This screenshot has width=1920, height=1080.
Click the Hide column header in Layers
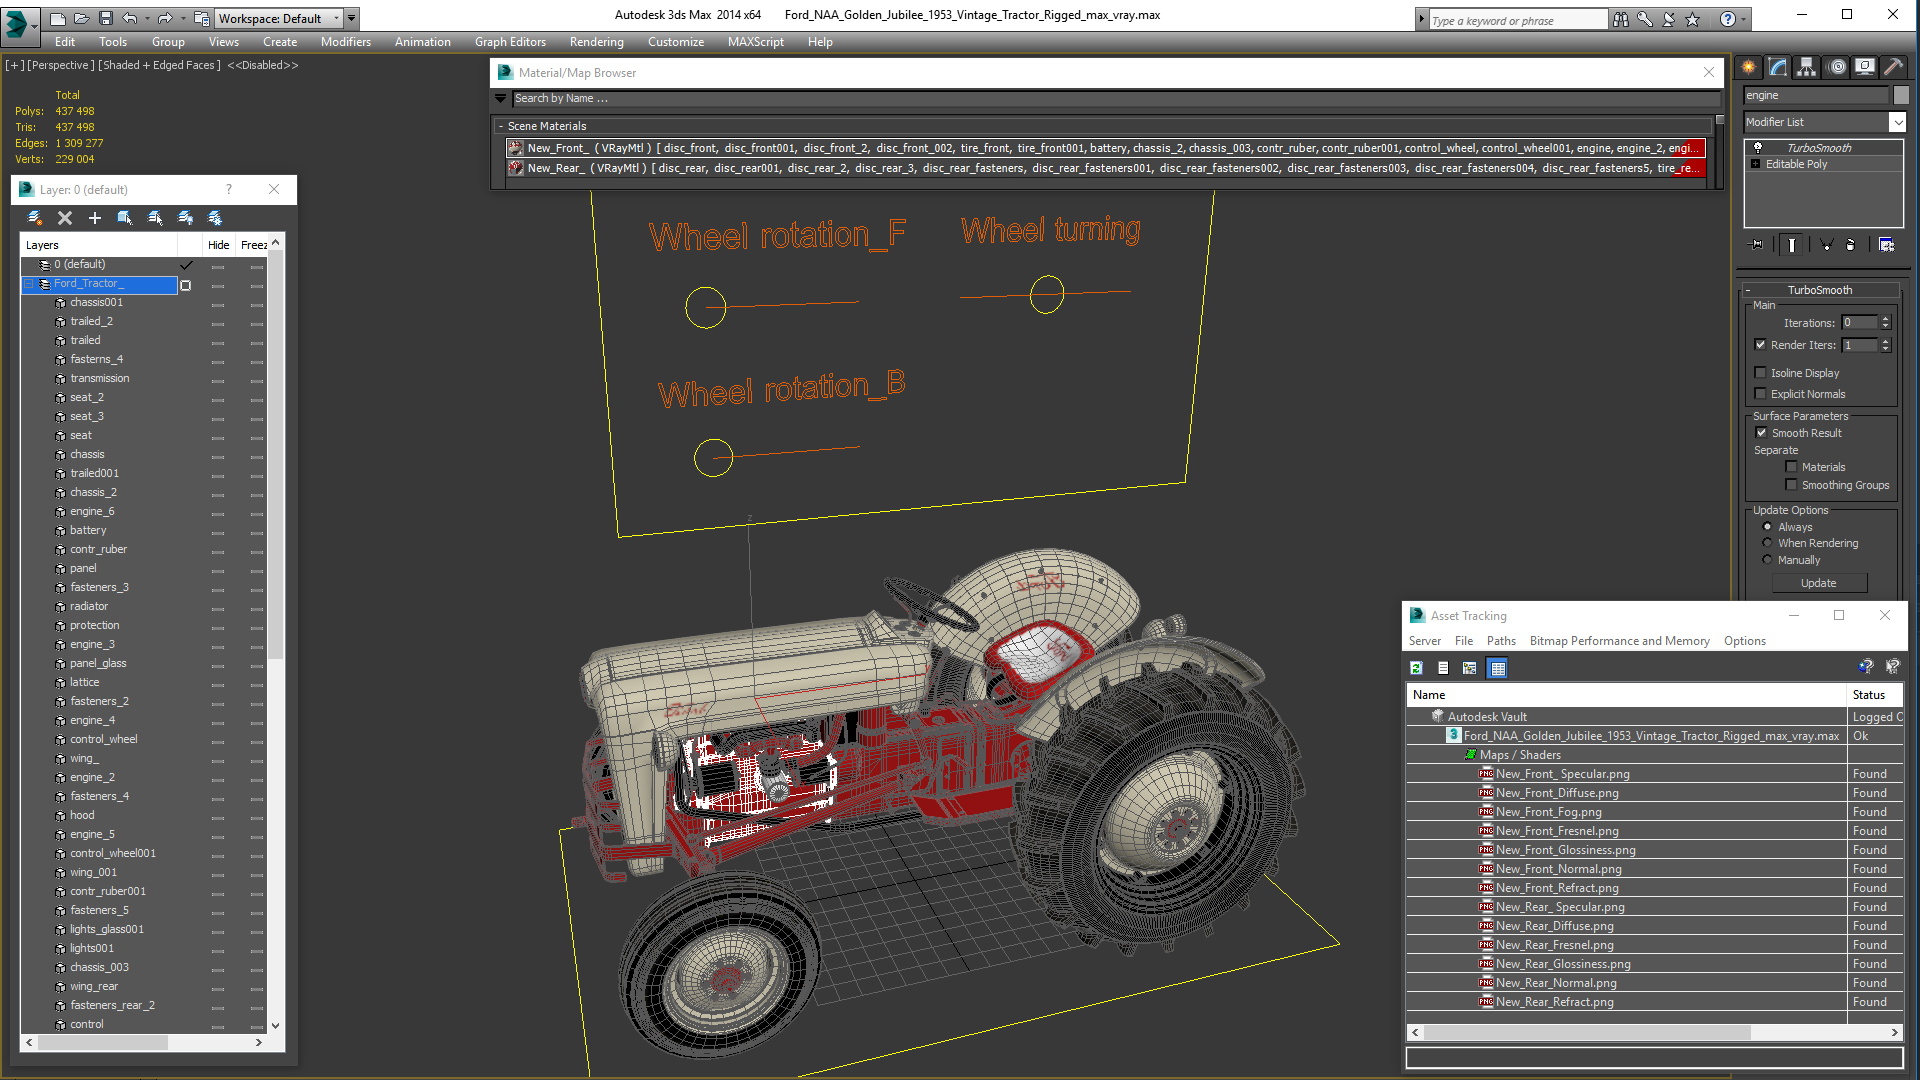pyautogui.click(x=218, y=245)
